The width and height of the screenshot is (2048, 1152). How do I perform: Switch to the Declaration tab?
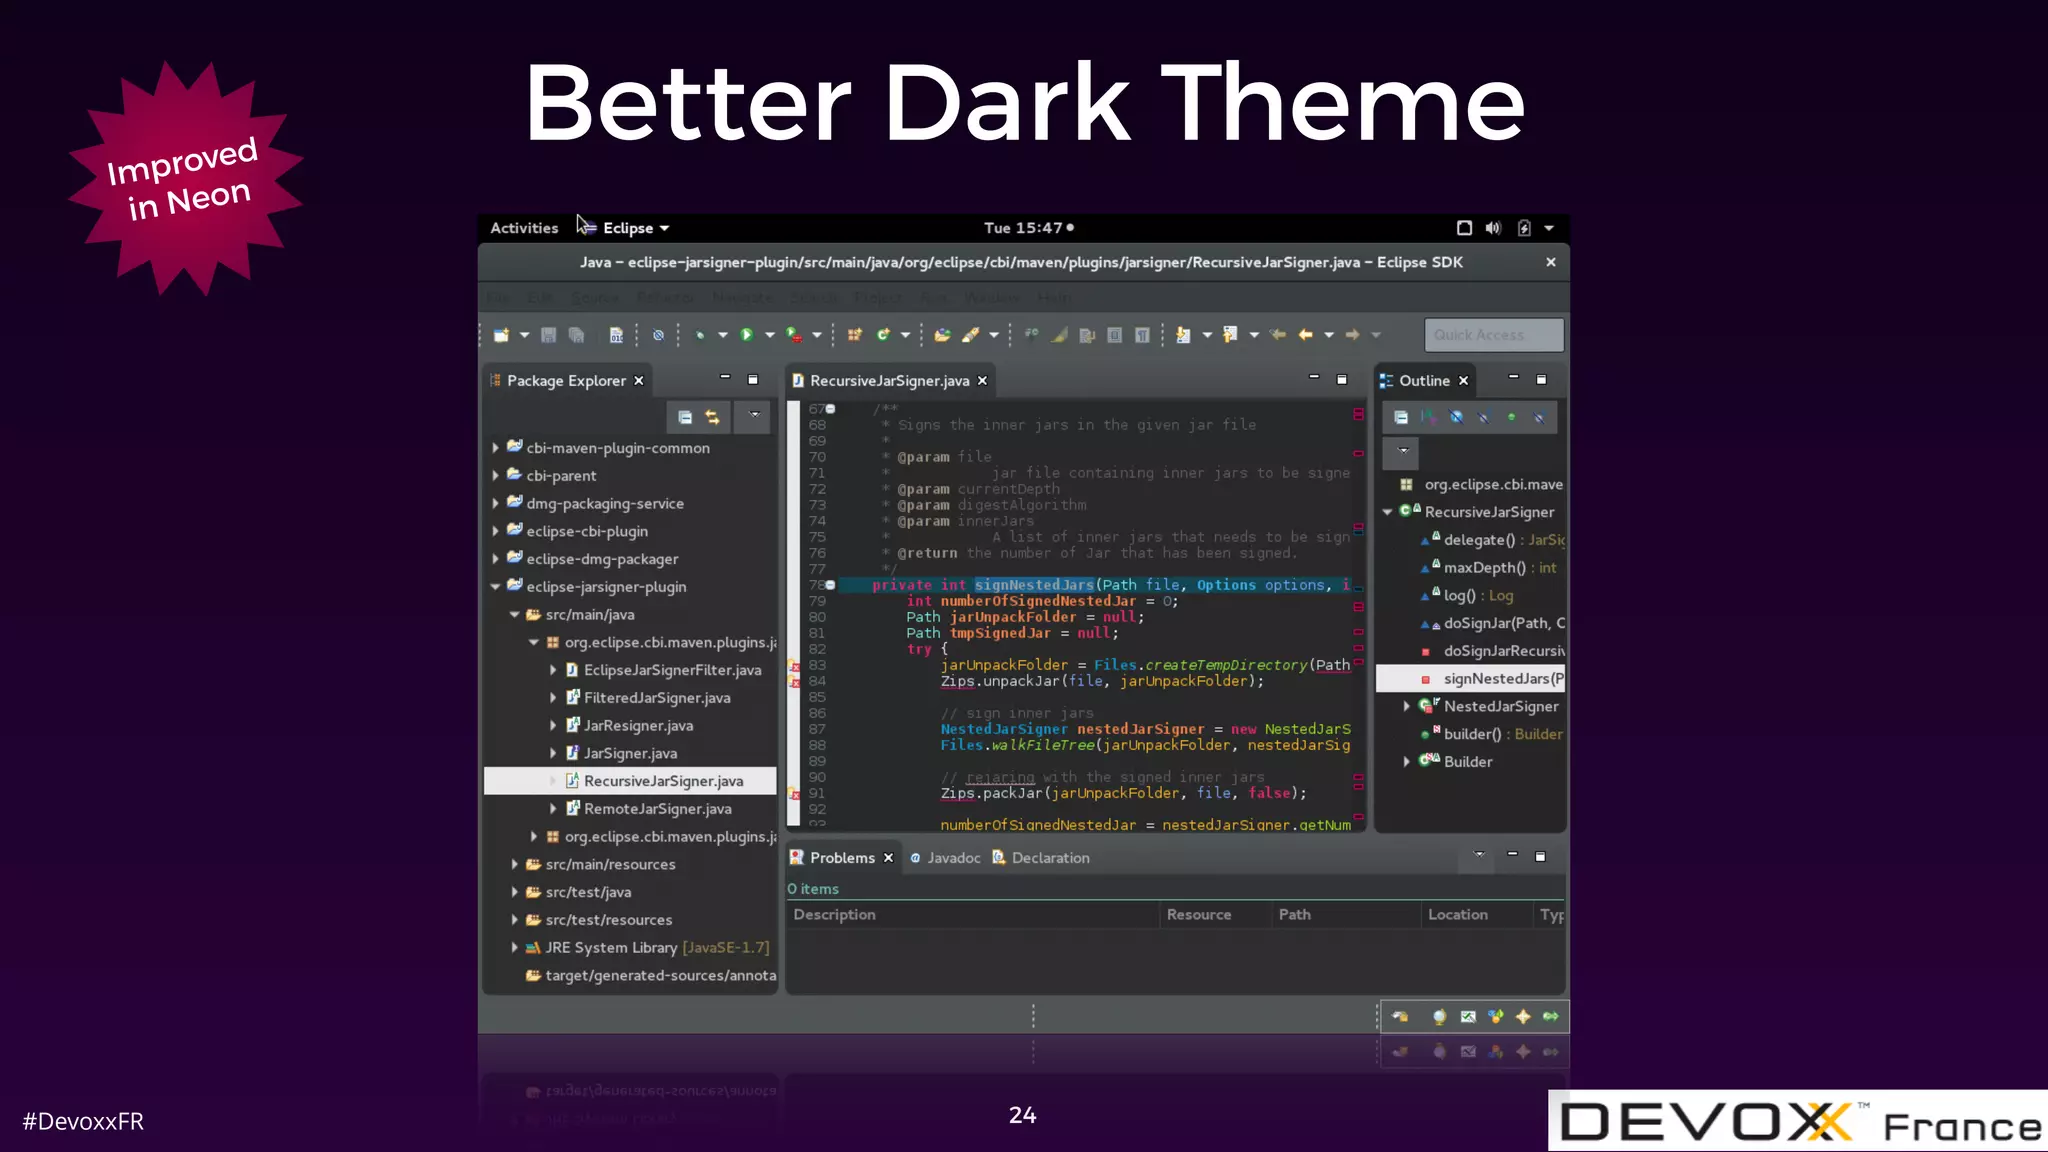[1041, 858]
